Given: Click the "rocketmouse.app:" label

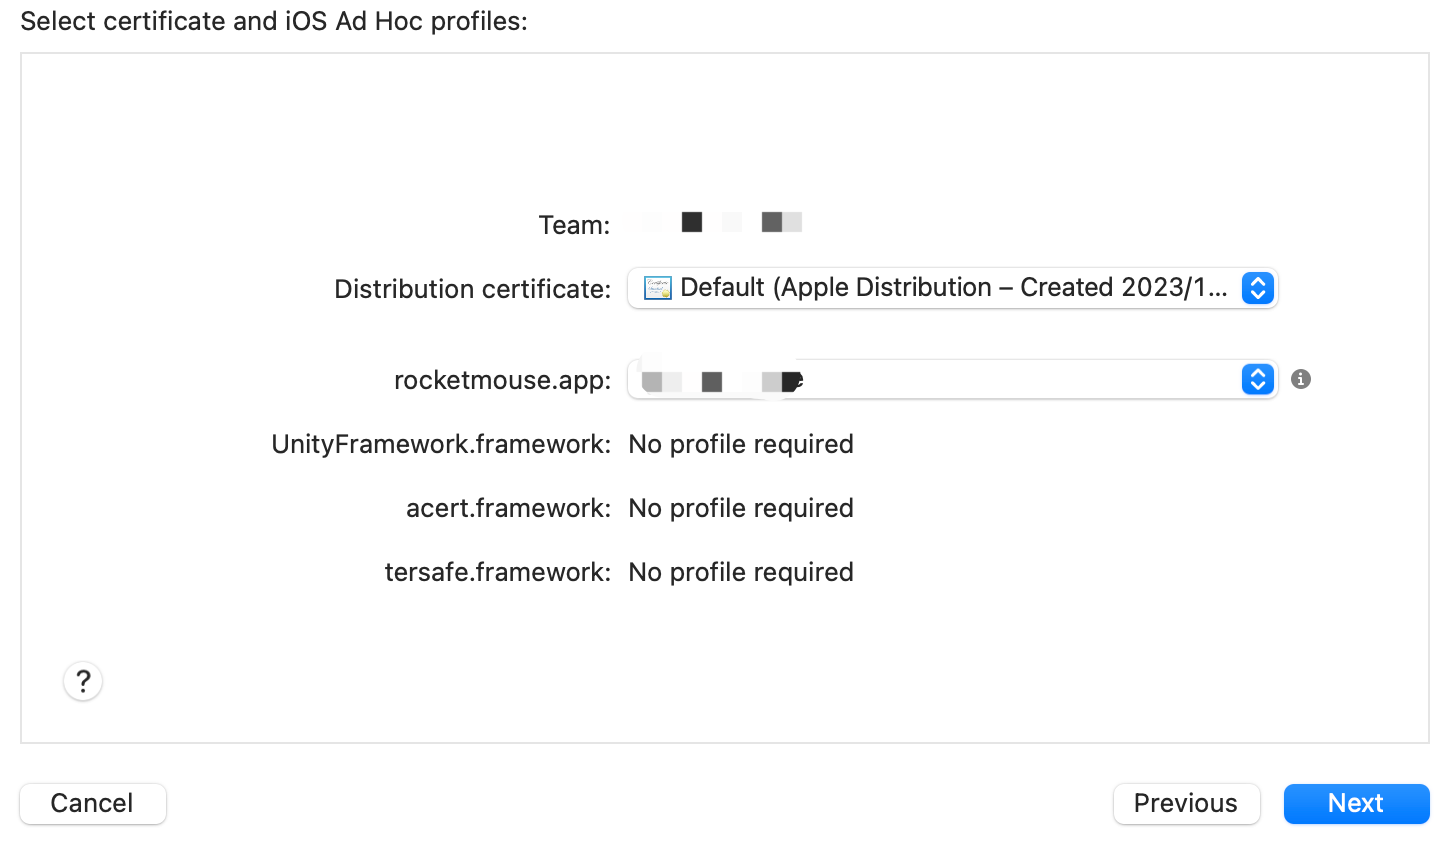Looking at the screenshot, I should [x=502, y=380].
